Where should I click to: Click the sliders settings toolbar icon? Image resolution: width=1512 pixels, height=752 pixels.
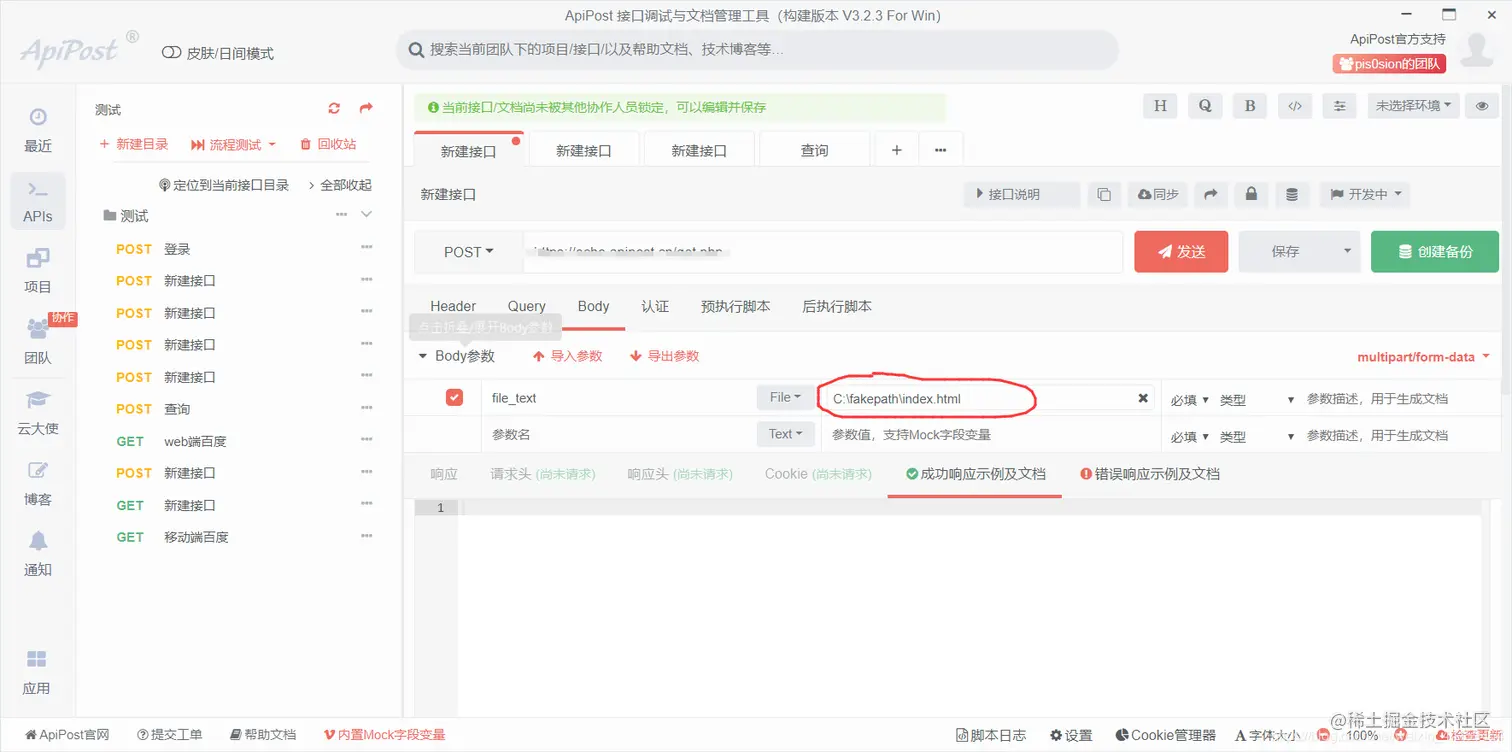click(x=1340, y=106)
